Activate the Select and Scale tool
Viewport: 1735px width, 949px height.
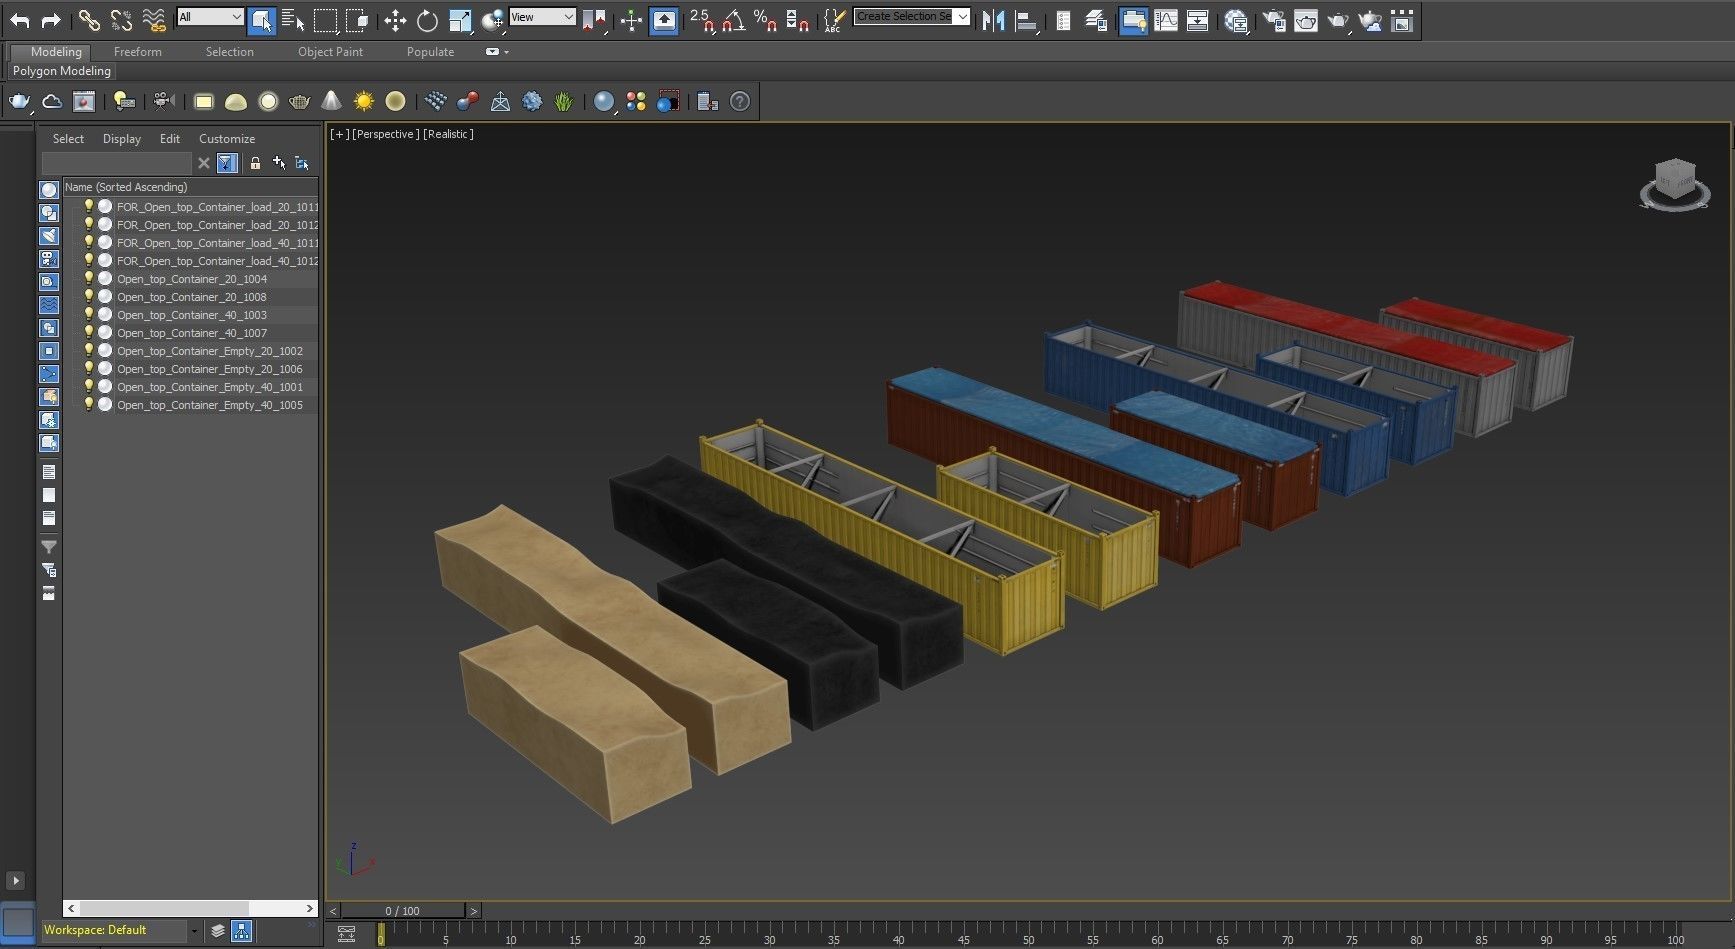460,20
